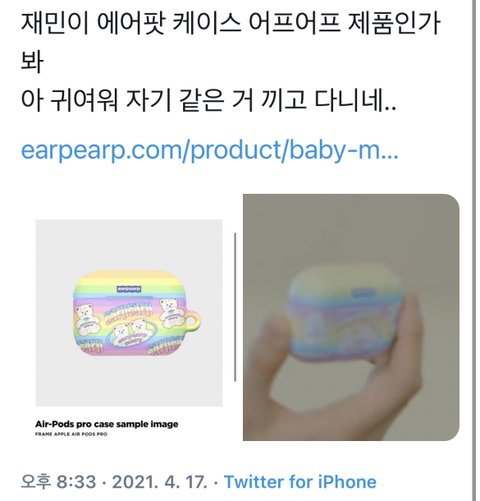Open the photo of hand holding case
Image resolution: width=480 pixels, height=501 pixels.
coord(351,317)
